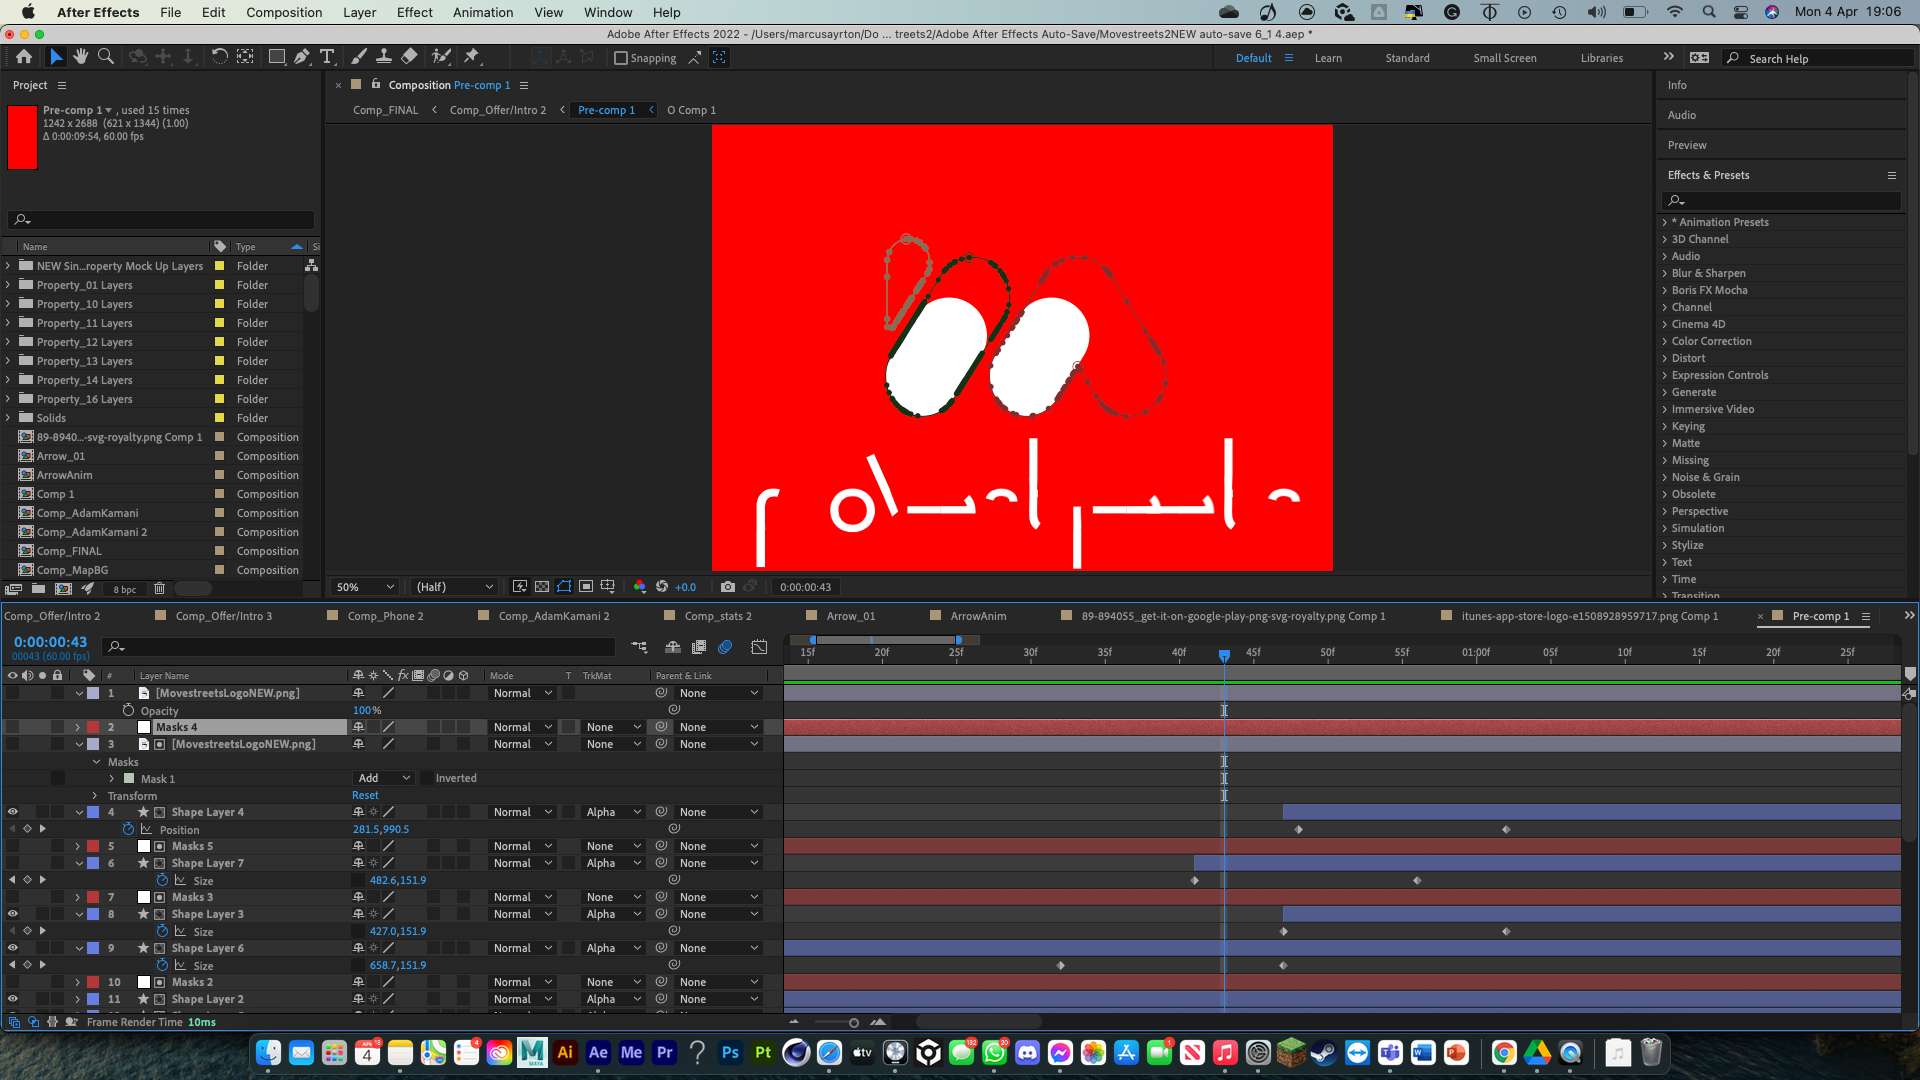This screenshot has height=1080, width=1920.
Task: Open layer 1 Normal blending mode dropdown
Action: (x=522, y=693)
